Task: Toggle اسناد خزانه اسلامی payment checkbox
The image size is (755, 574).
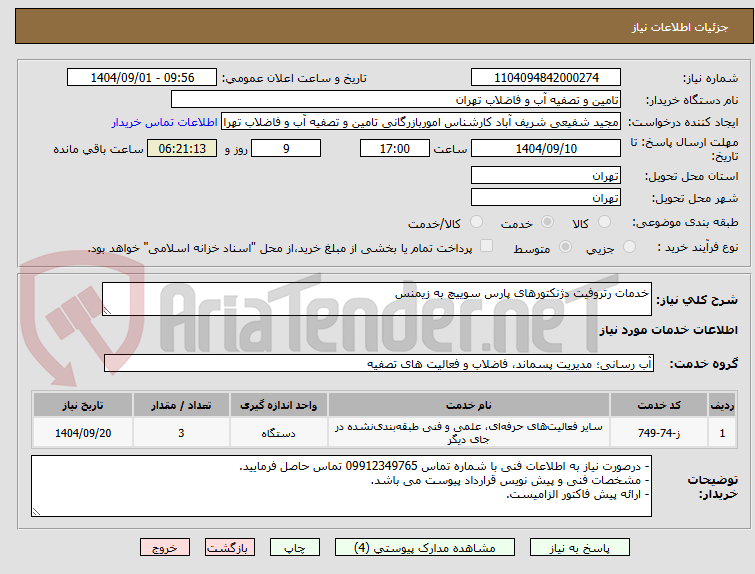Action: (487, 246)
